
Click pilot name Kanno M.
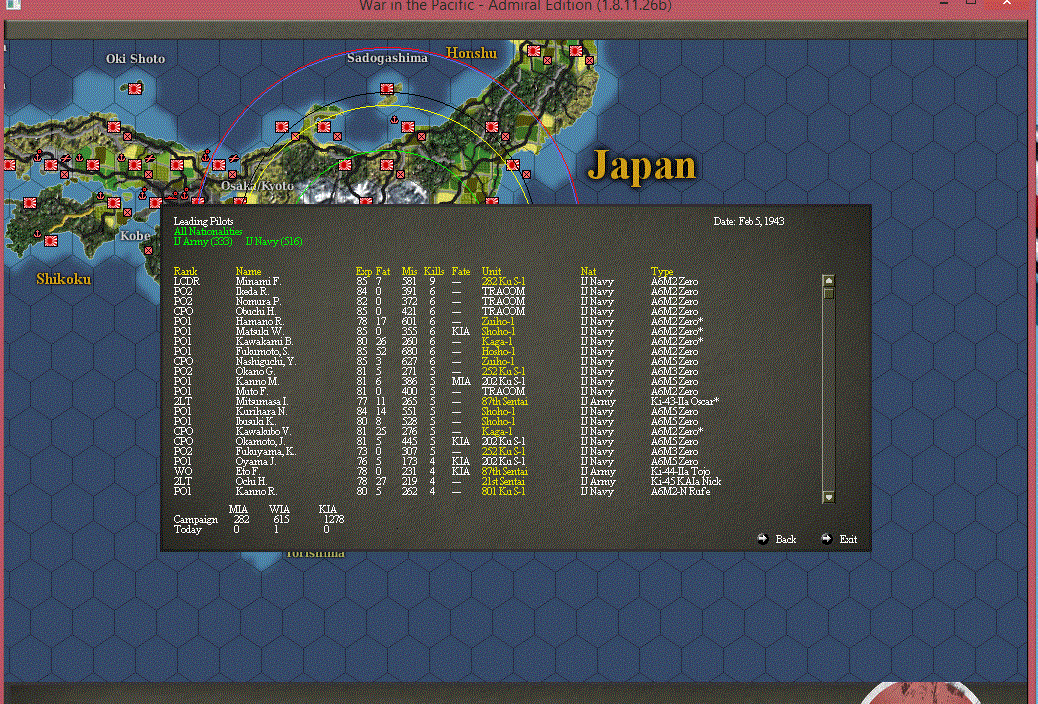click(258, 381)
